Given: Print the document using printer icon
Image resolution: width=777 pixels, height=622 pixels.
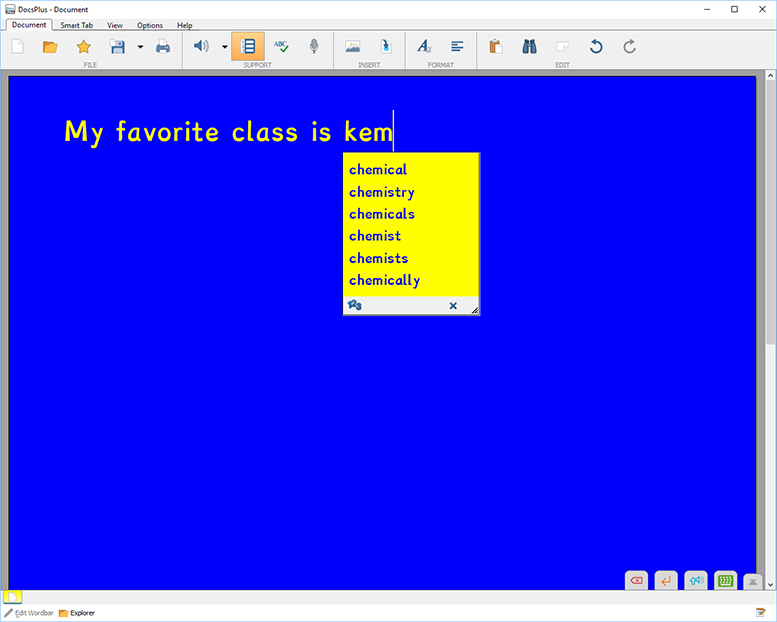Looking at the screenshot, I should coord(162,46).
